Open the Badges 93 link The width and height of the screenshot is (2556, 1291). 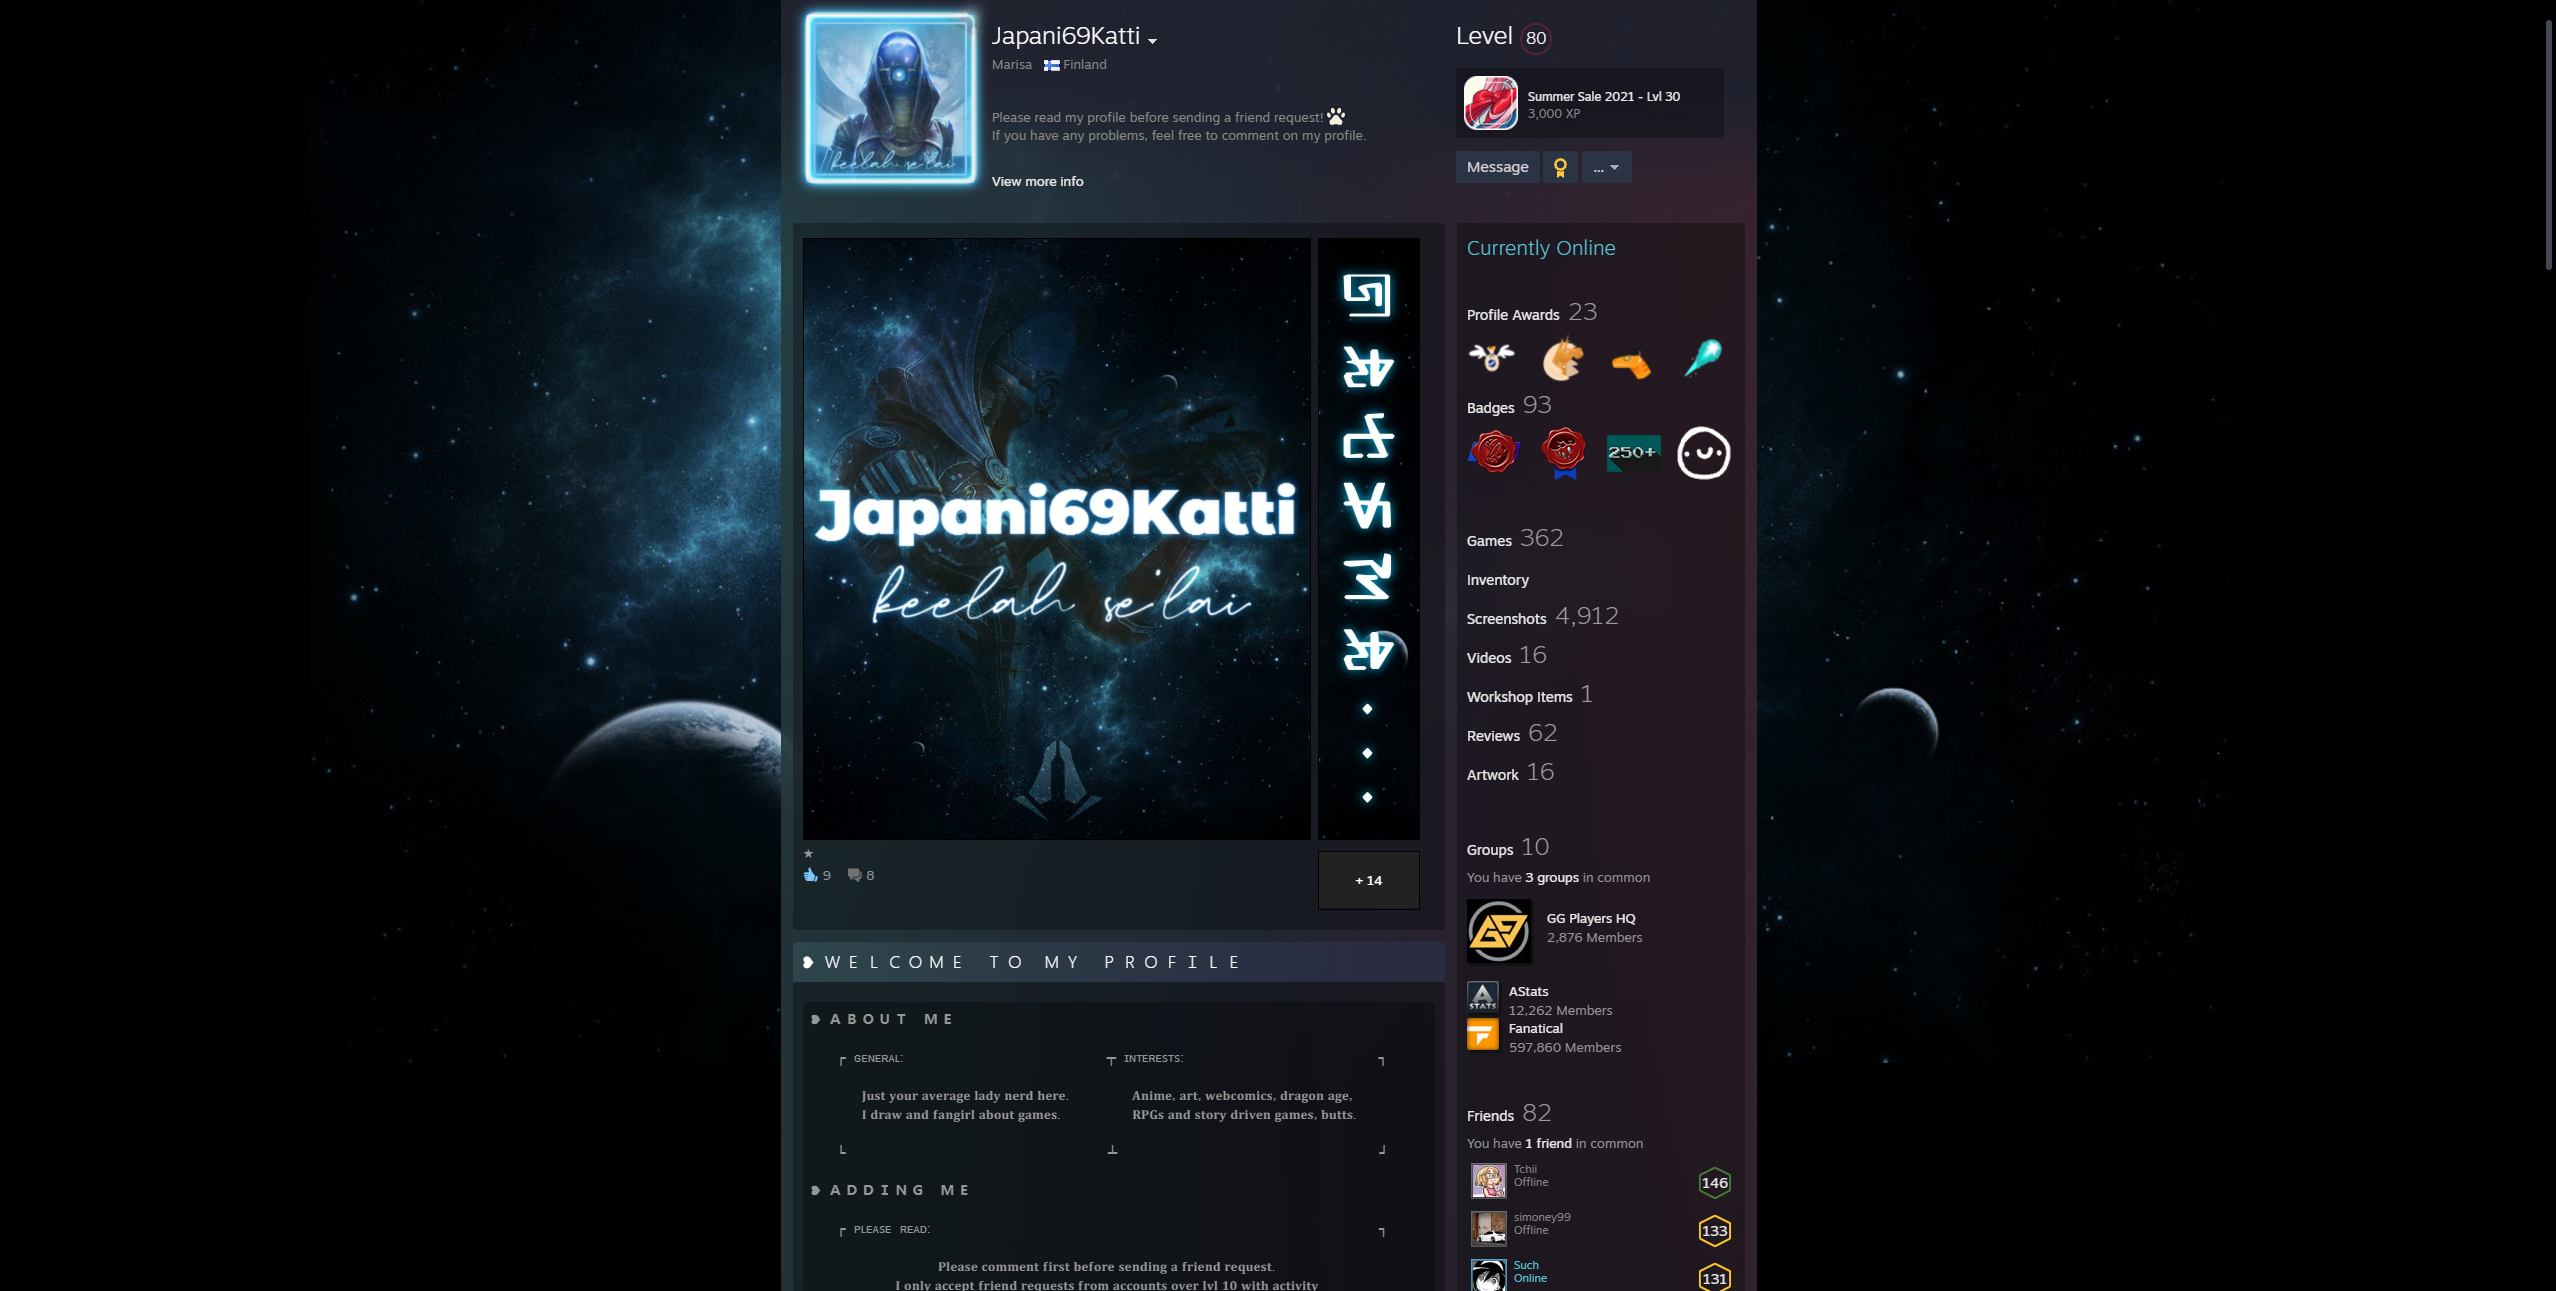tap(1509, 406)
